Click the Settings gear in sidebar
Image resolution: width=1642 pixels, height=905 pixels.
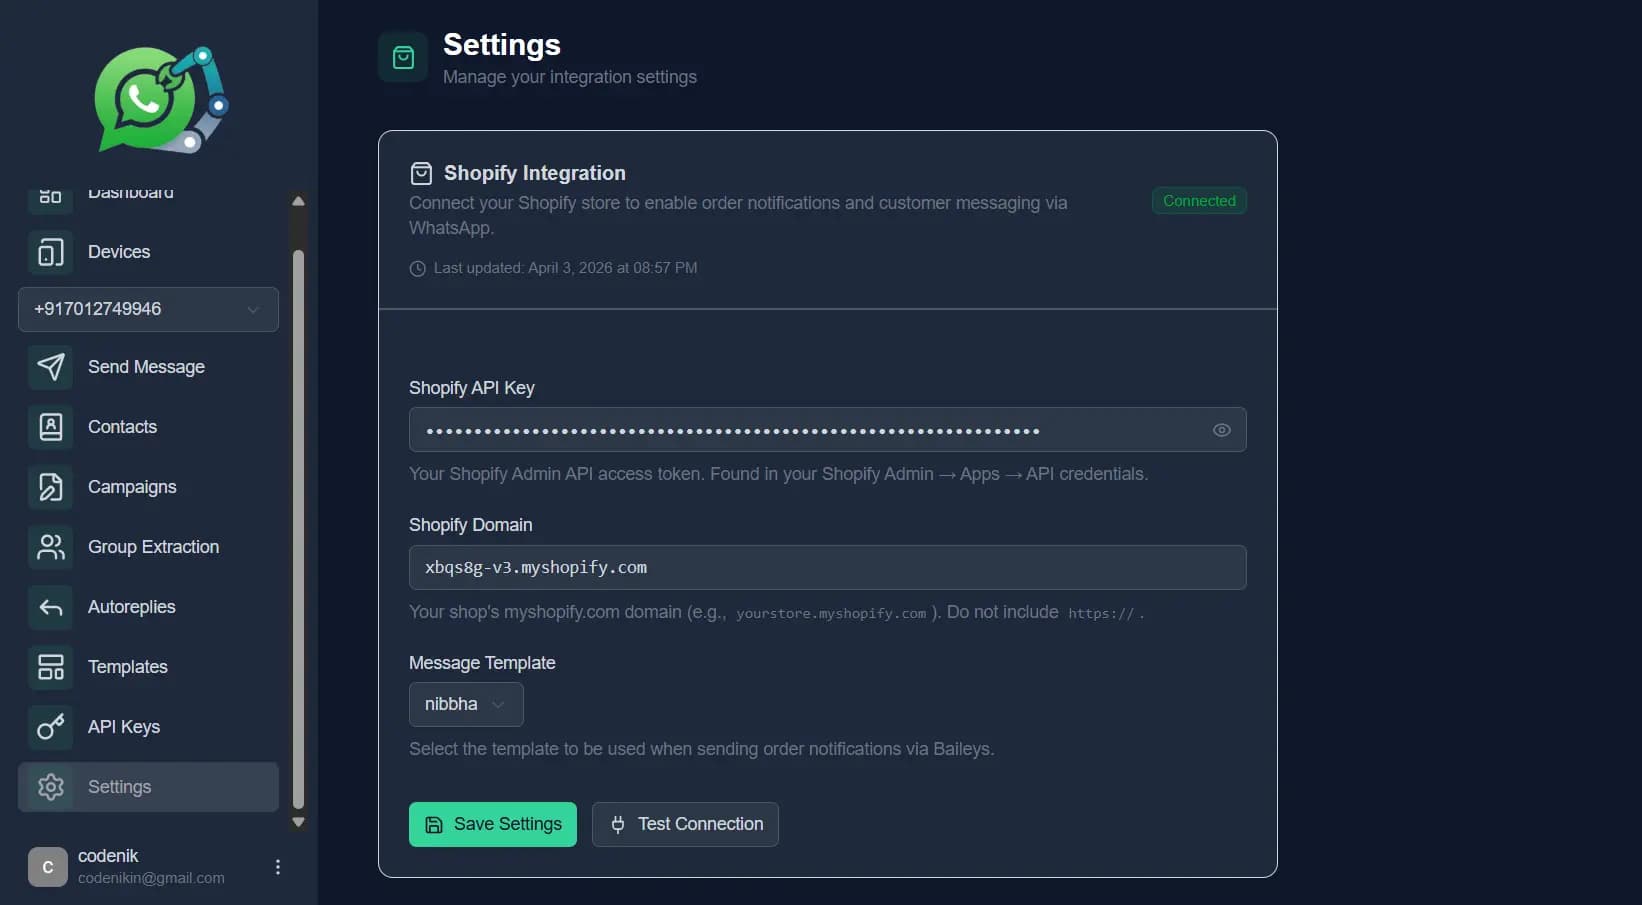tap(49, 787)
